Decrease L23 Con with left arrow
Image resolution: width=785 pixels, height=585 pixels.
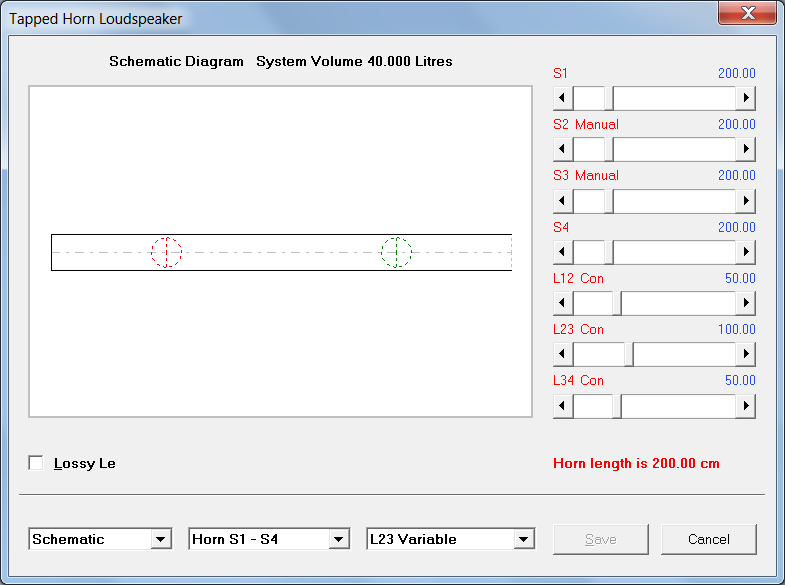tap(563, 354)
